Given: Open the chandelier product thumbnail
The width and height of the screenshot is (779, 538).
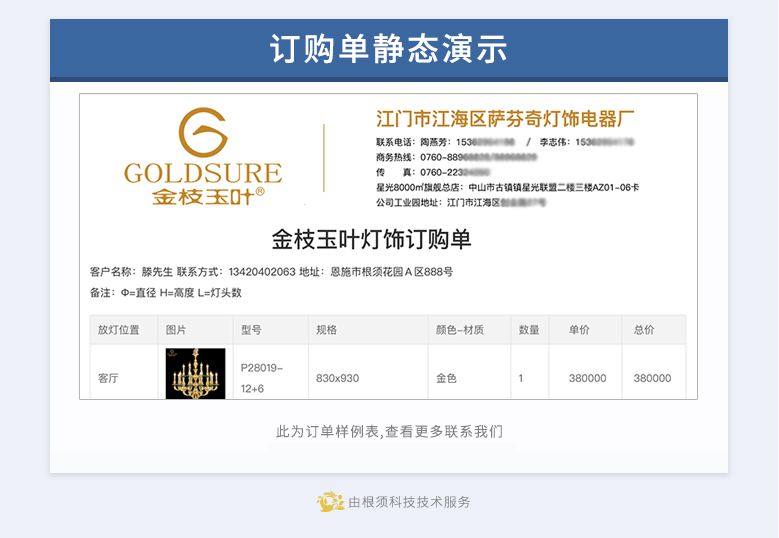Looking at the screenshot, I should pos(195,374).
